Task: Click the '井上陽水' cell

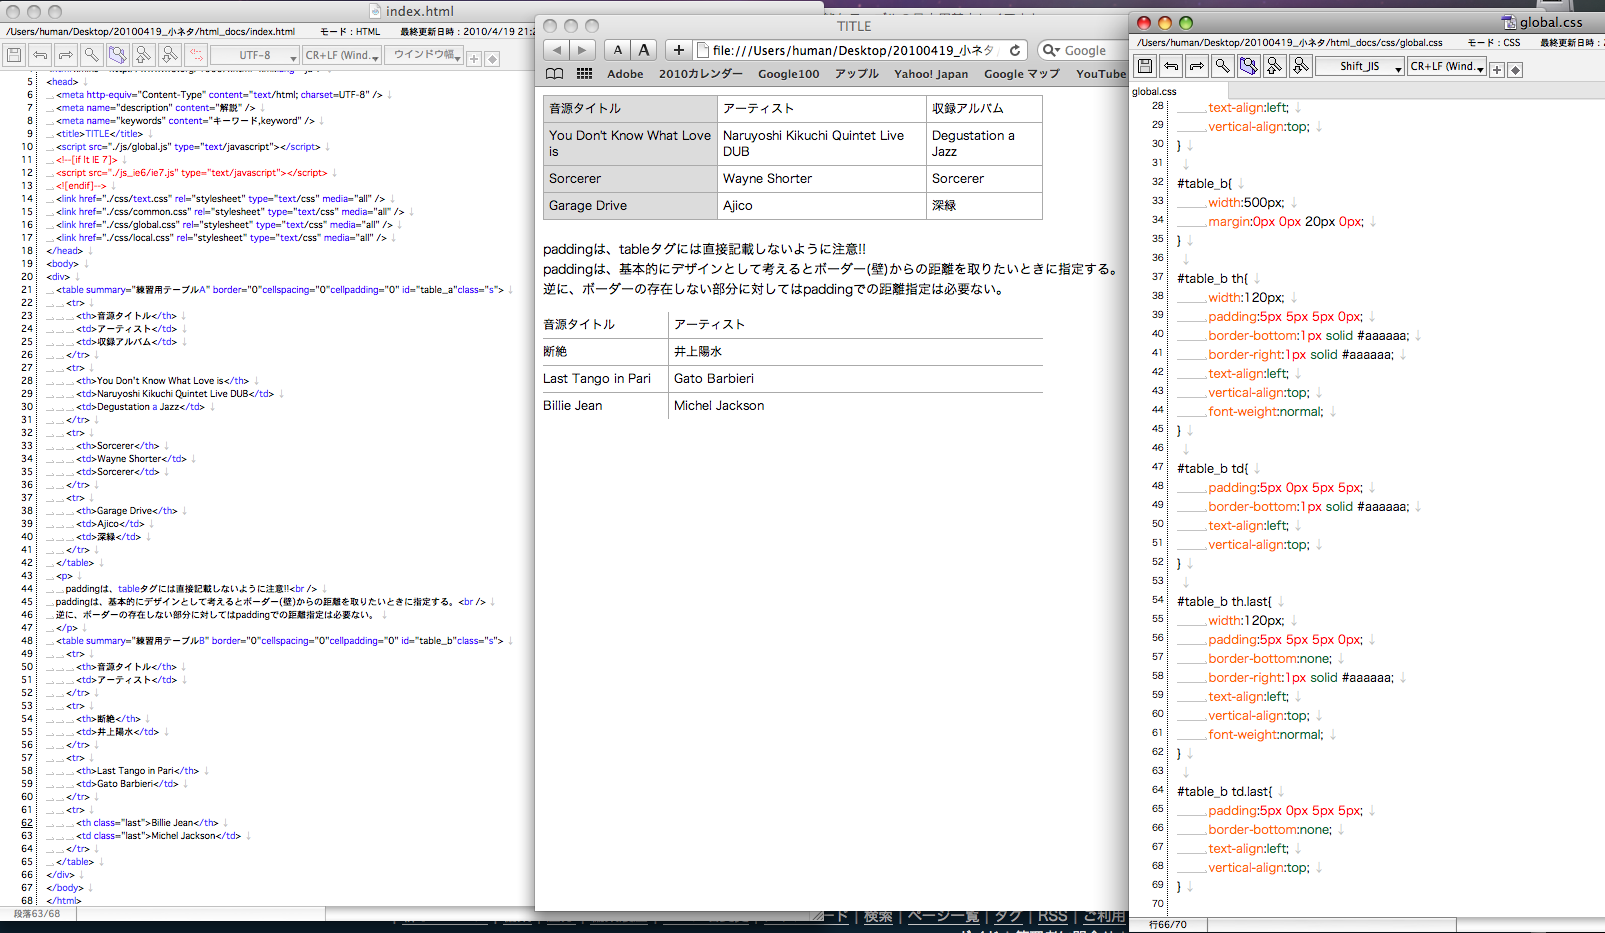Action: (856, 352)
